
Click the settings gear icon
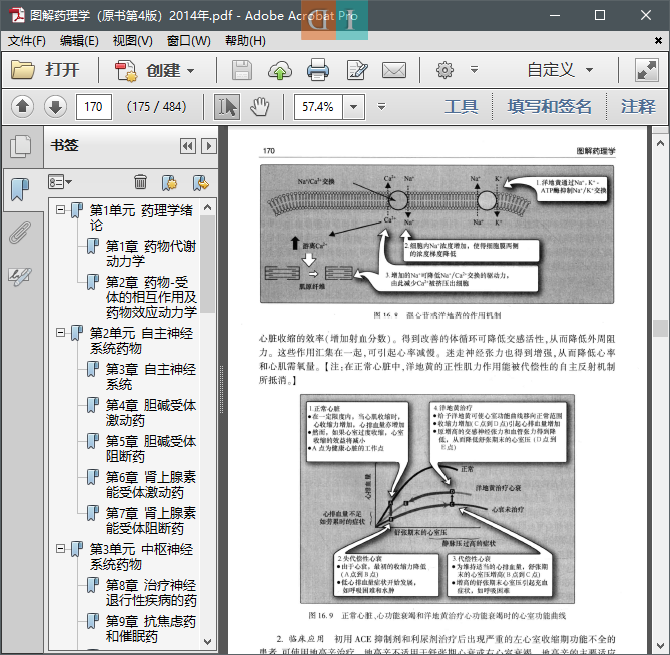pos(445,70)
